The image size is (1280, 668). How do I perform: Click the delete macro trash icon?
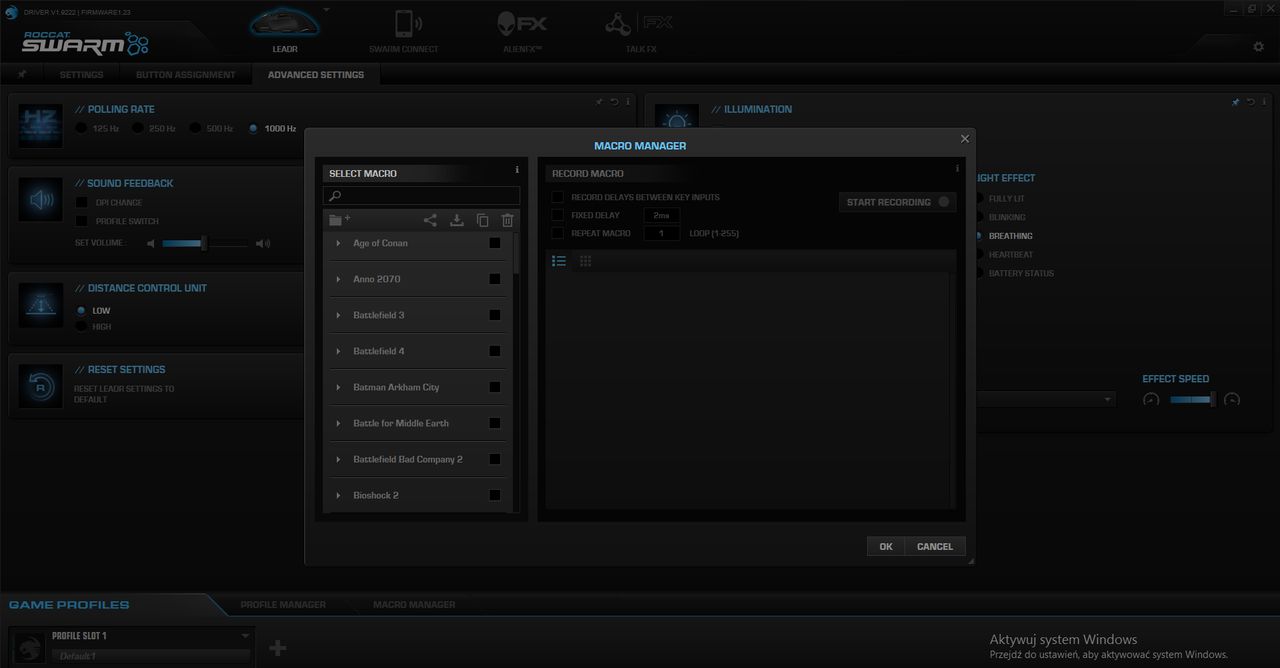[x=508, y=220]
